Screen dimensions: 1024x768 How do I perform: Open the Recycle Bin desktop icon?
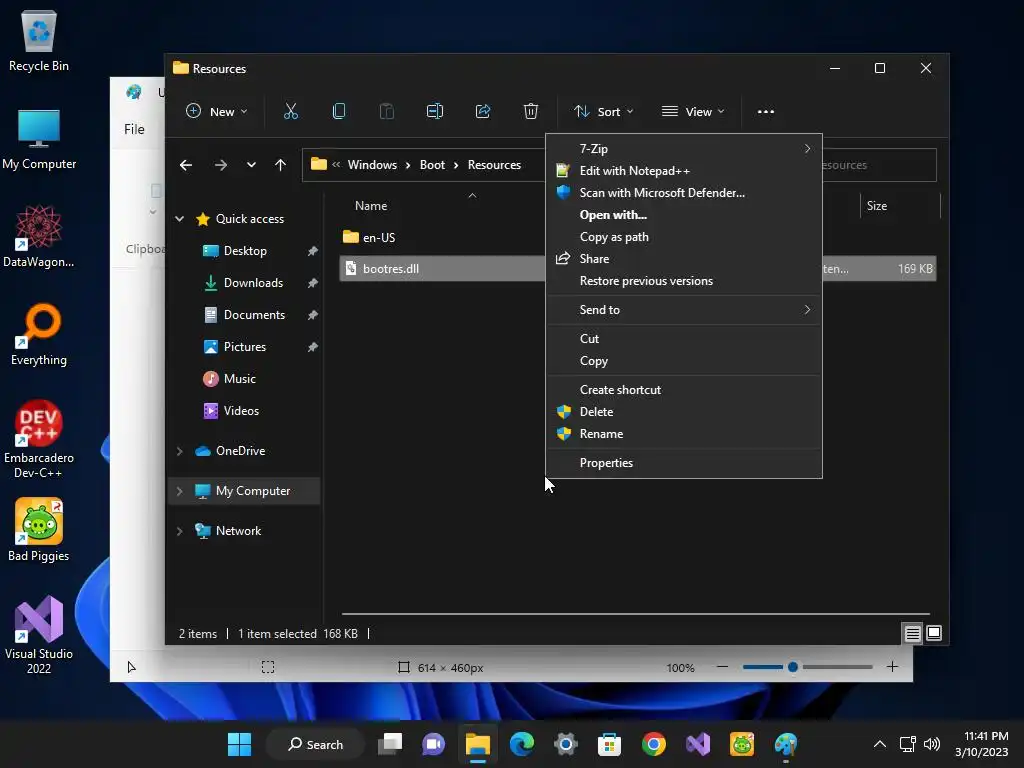click(x=39, y=40)
